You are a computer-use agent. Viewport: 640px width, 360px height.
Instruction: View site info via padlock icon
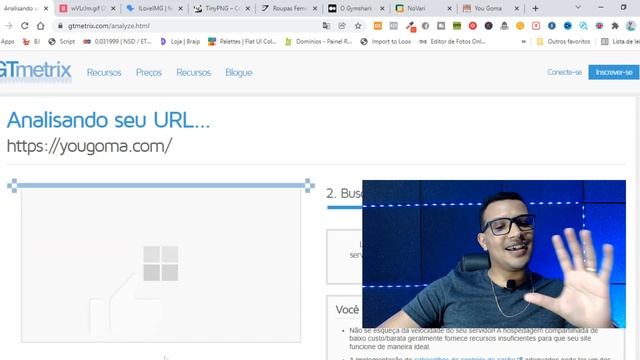click(60, 26)
